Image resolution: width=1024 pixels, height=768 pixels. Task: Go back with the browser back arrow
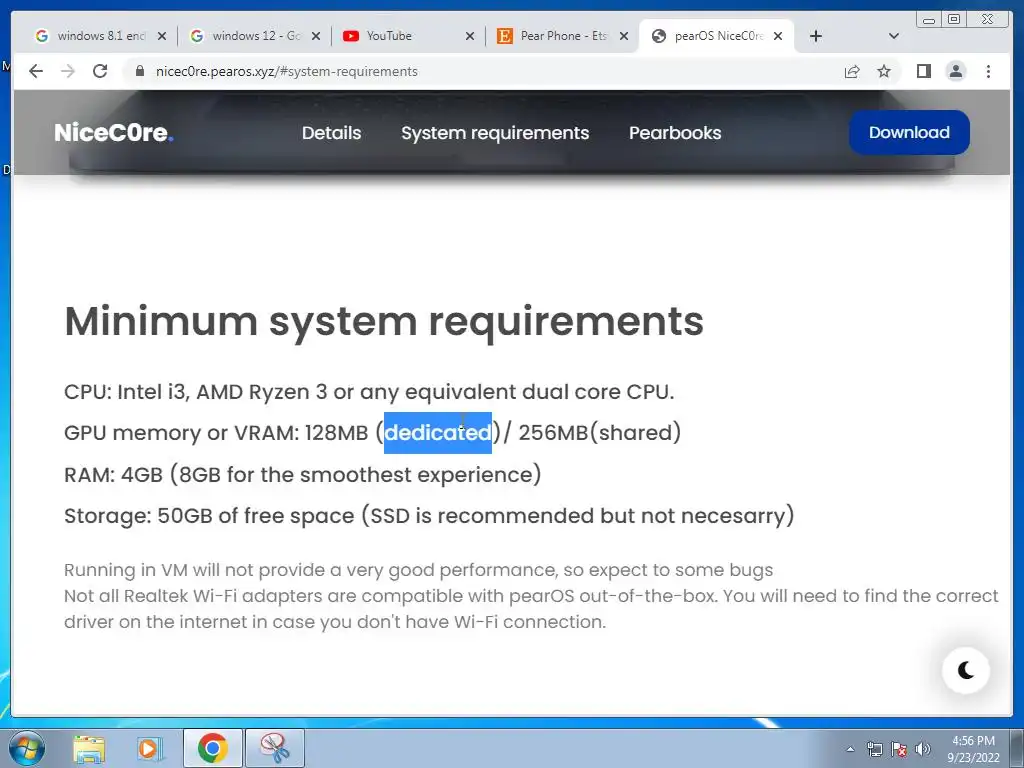click(36, 71)
